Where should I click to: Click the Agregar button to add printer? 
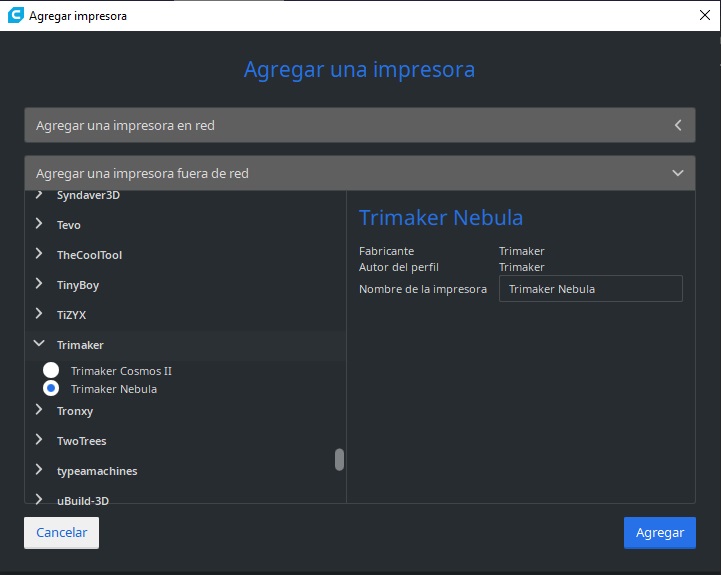coord(659,533)
